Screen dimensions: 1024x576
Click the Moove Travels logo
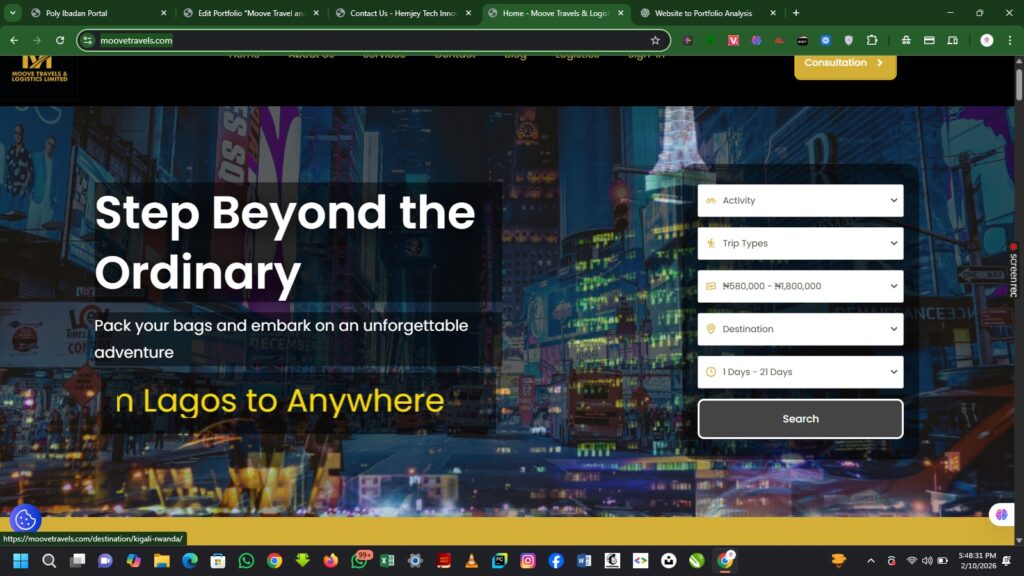click(x=40, y=67)
